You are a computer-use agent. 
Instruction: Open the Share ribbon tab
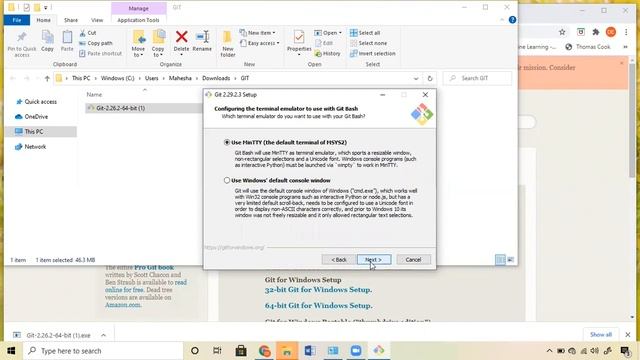point(71,20)
